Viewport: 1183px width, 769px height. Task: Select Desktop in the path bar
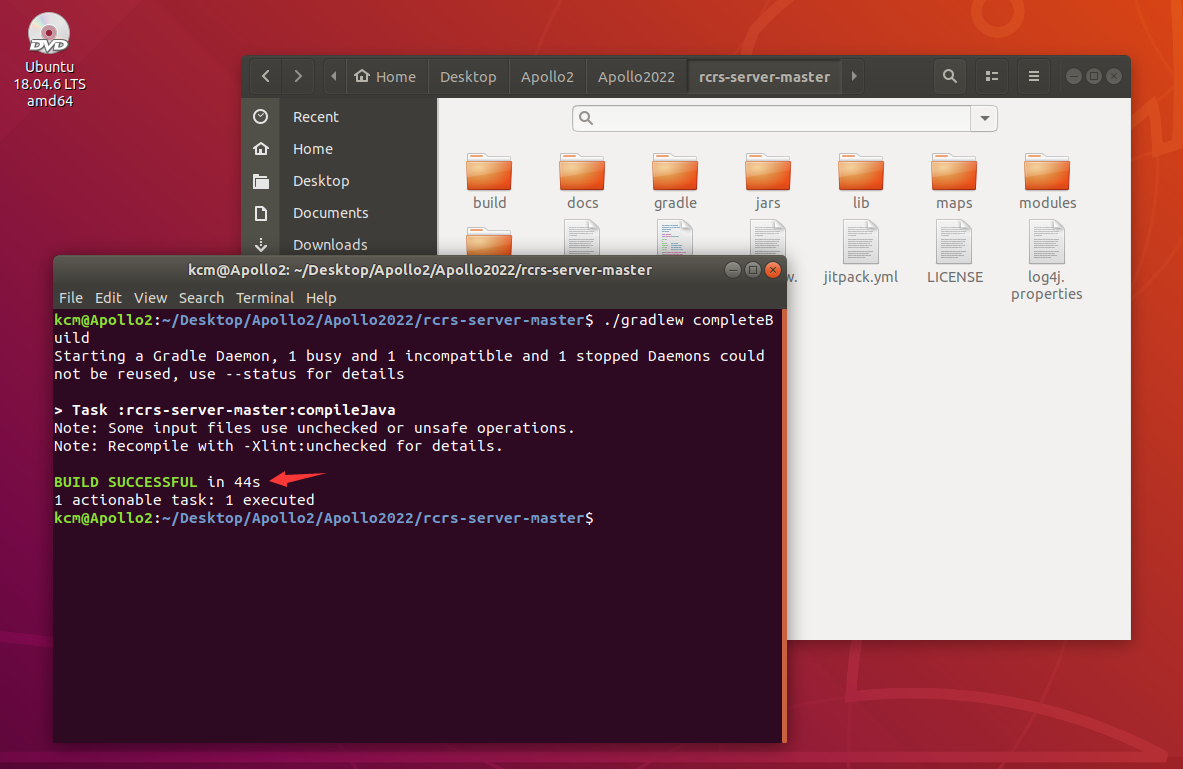(x=468, y=76)
